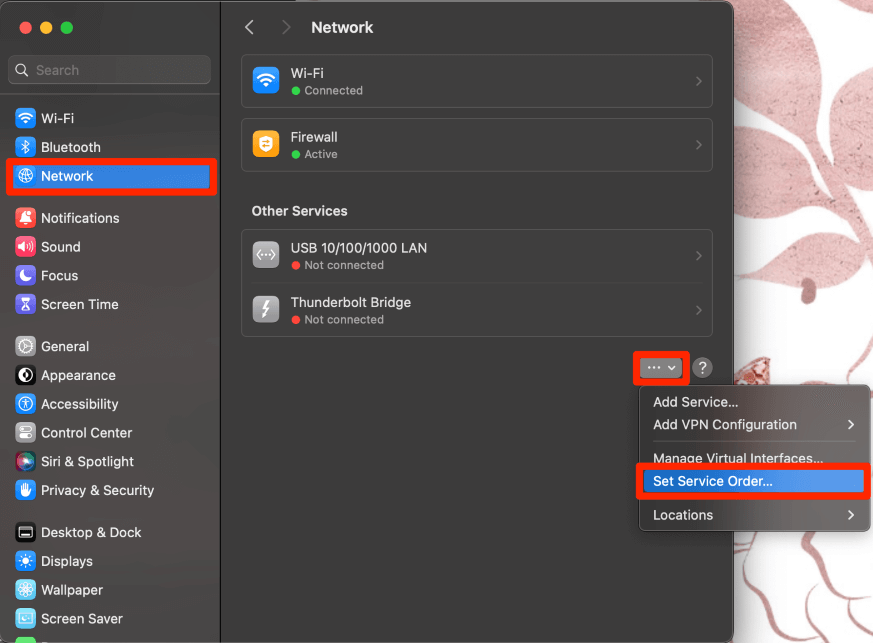Open Bluetooth settings via its sidebar icon
This screenshot has height=643, width=873.
tap(26, 147)
